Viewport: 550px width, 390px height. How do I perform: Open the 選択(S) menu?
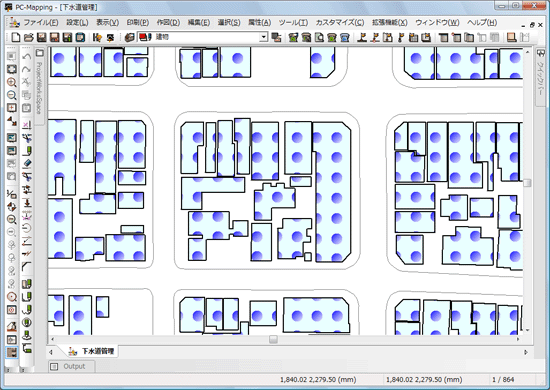click(x=229, y=22)
